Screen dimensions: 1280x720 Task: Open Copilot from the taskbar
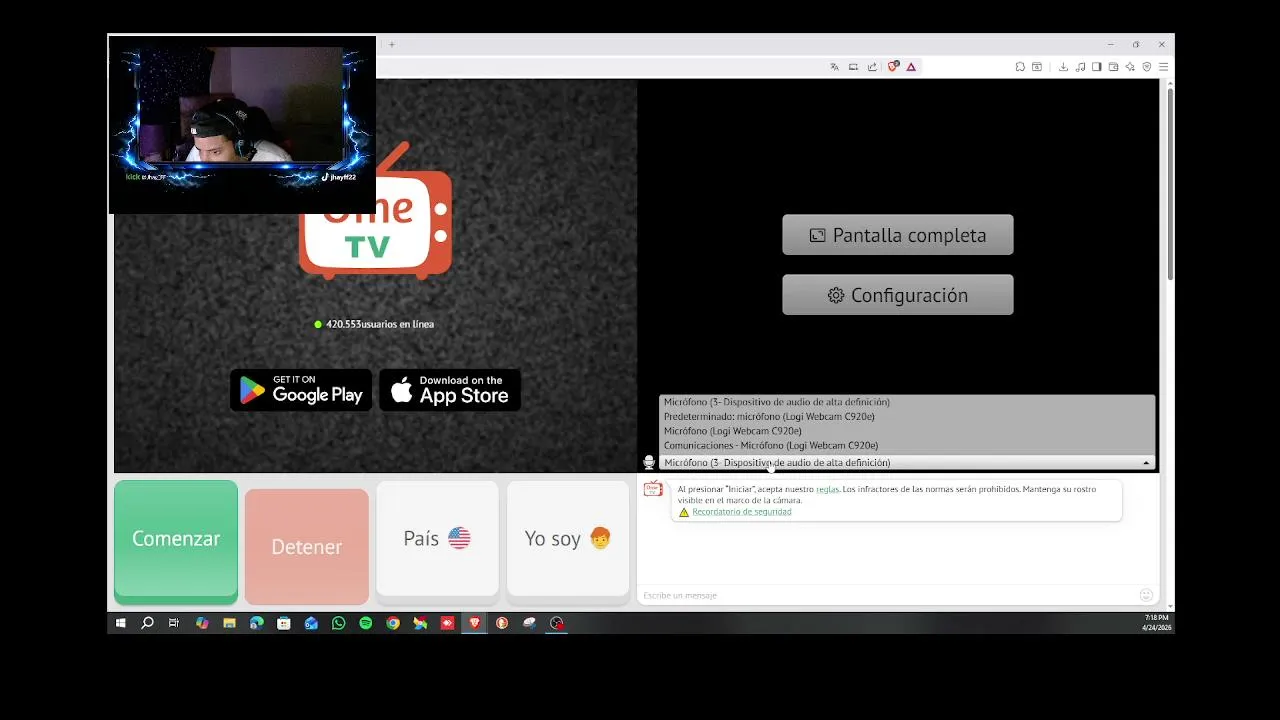coord(202,623)
